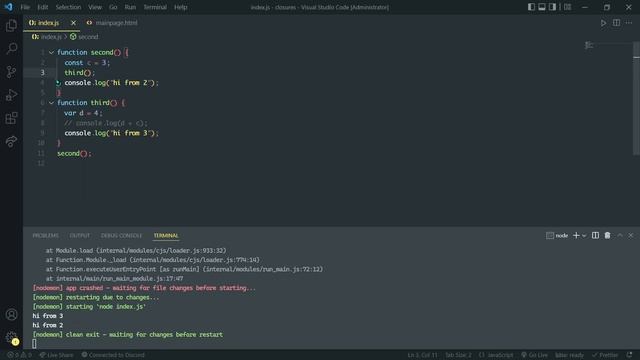Open the Accounts menu icon
The height and width of the screenshot is (360, 640).
(11, 314)
